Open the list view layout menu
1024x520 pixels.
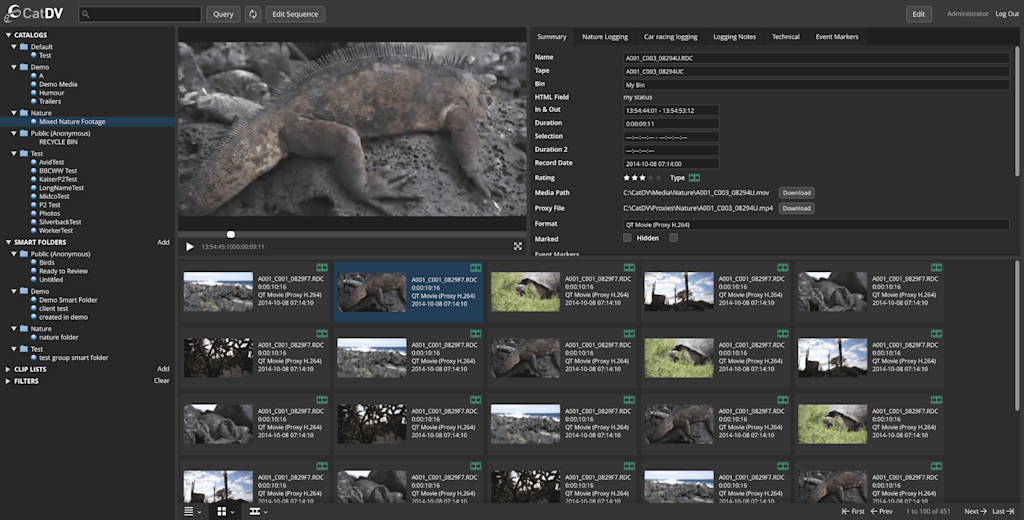[189, 511]
